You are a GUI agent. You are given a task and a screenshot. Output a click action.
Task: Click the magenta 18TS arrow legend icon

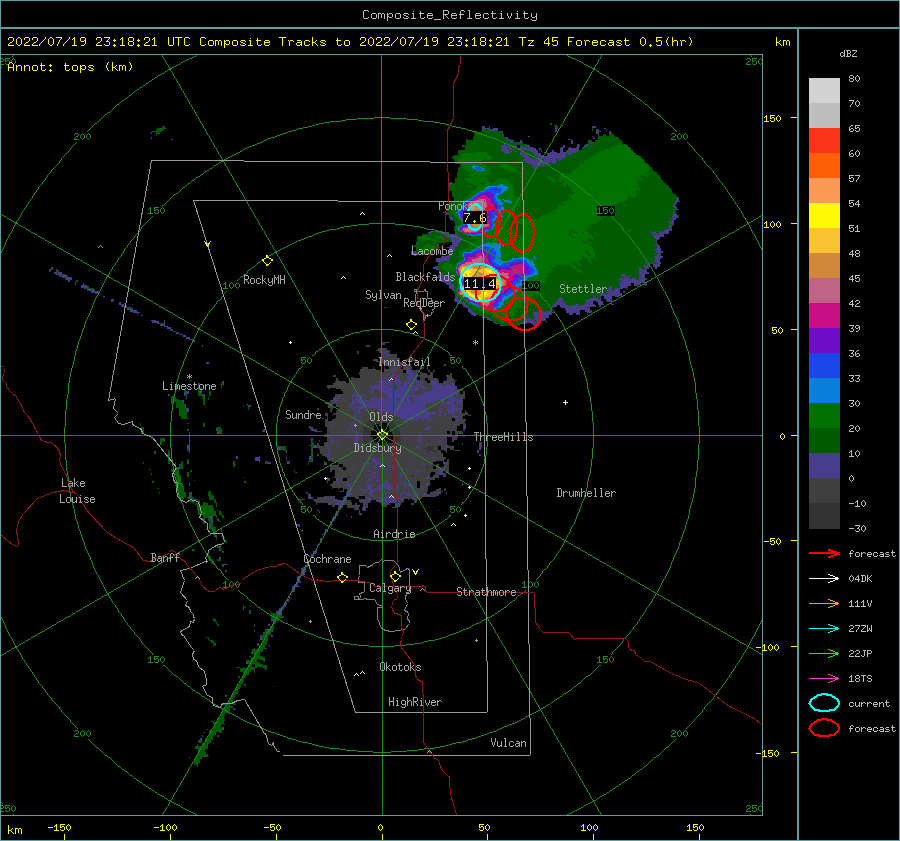coord(824,679)
